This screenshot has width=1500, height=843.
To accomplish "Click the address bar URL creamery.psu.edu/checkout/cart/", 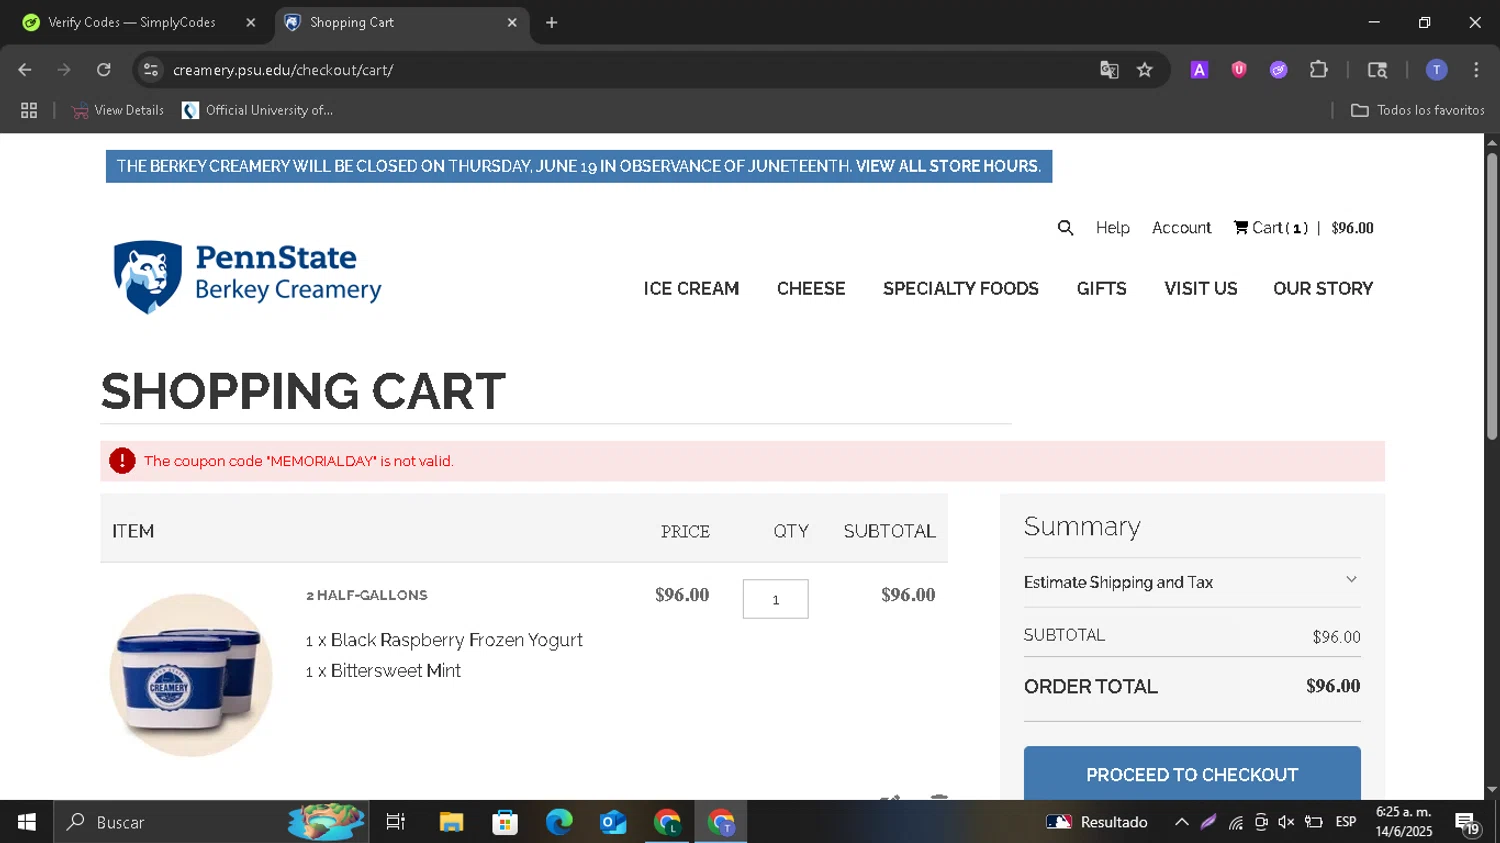I will click(283, 70).
